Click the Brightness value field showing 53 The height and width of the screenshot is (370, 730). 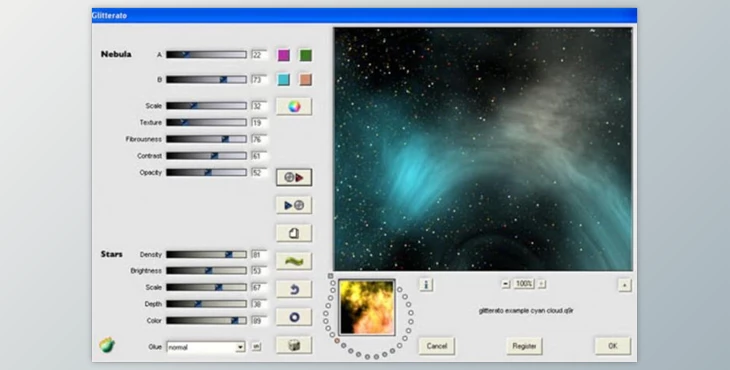point(259,271)
